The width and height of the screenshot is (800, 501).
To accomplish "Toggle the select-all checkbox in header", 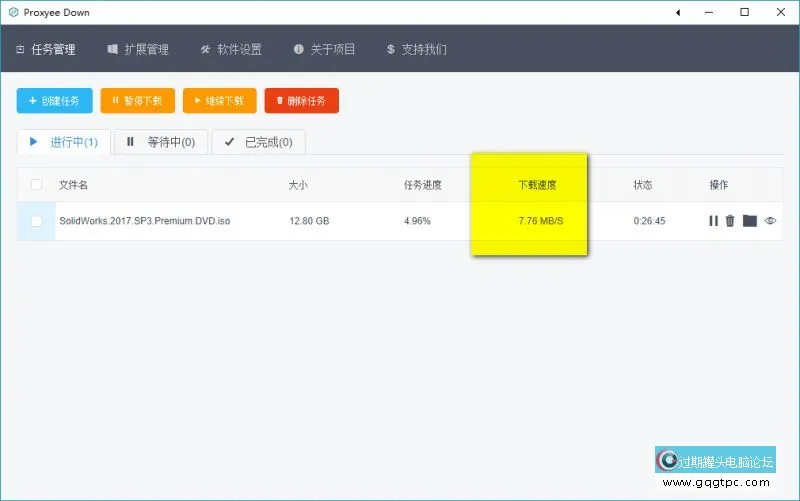I will [37, 185].
